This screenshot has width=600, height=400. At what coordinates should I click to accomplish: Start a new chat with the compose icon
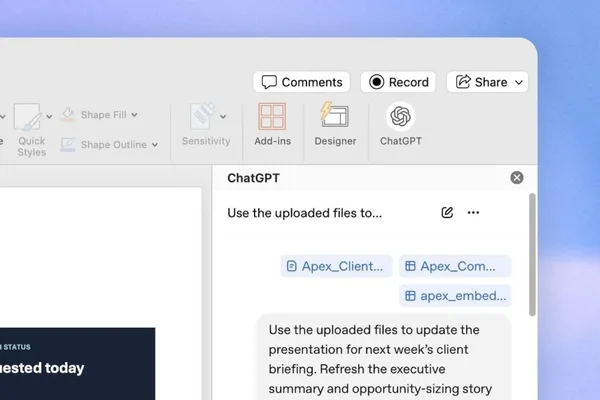(447, 212)
